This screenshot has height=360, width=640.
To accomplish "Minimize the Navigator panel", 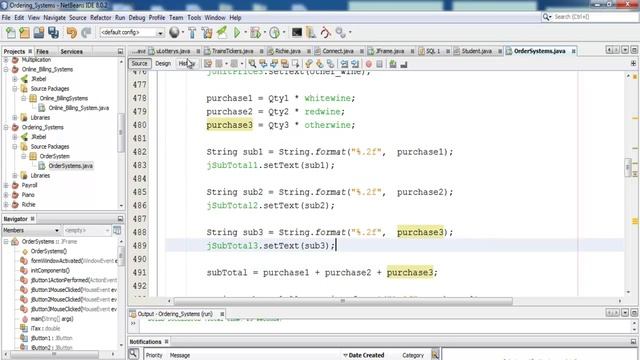I will 120,219.
